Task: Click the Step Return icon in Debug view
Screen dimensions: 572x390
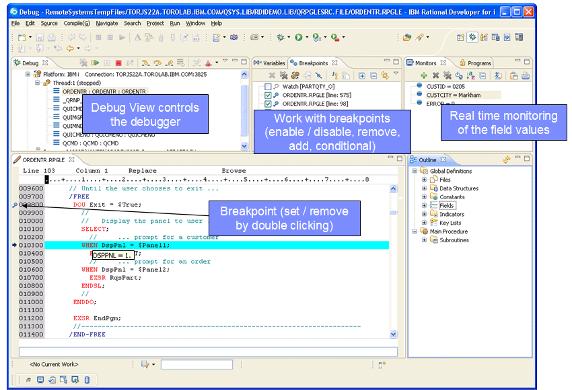Action: pyautogui.click(x=169, y=63)
